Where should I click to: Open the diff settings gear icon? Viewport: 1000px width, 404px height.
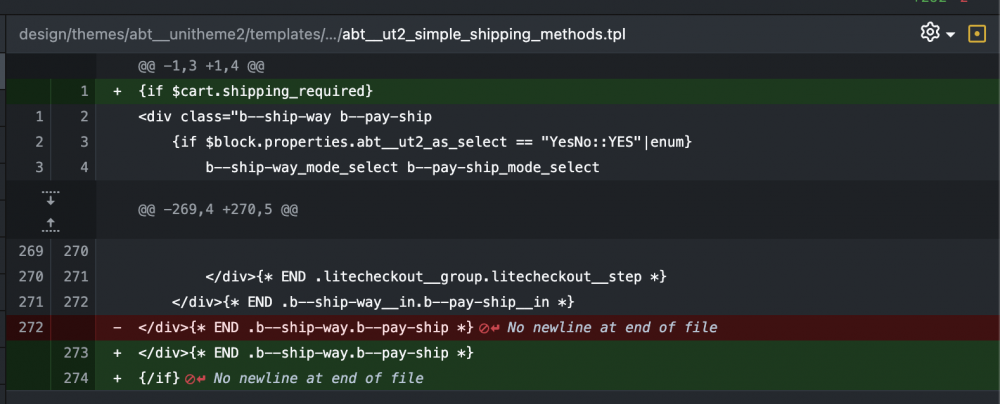pyautogui.click(x=930, y=33)
